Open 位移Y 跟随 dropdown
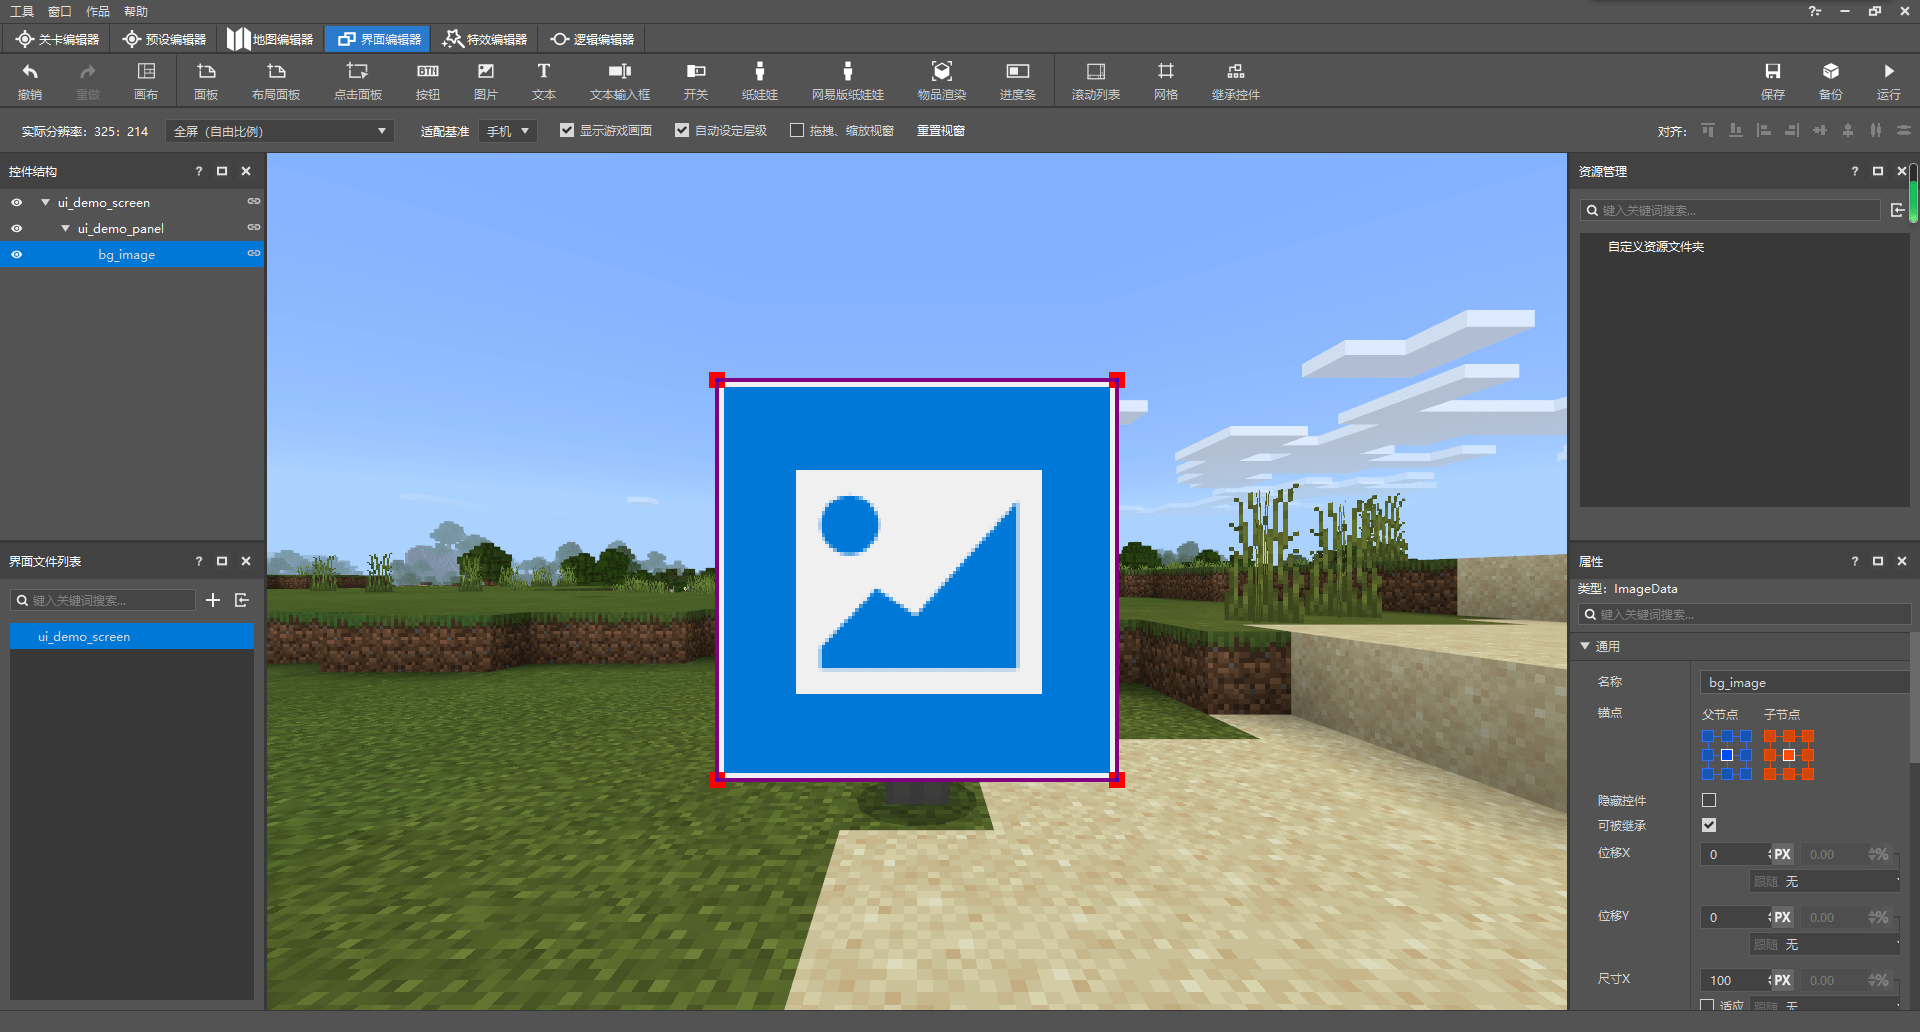The image size is (1920, 1032). [x=1826, y=944]
